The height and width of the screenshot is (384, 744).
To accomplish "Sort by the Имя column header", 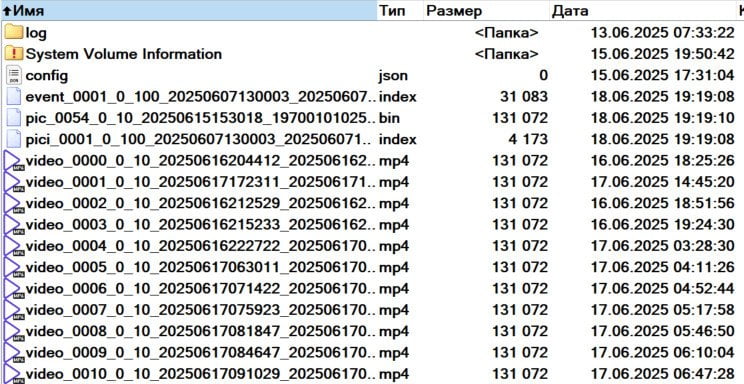I will tap(188, 10).
